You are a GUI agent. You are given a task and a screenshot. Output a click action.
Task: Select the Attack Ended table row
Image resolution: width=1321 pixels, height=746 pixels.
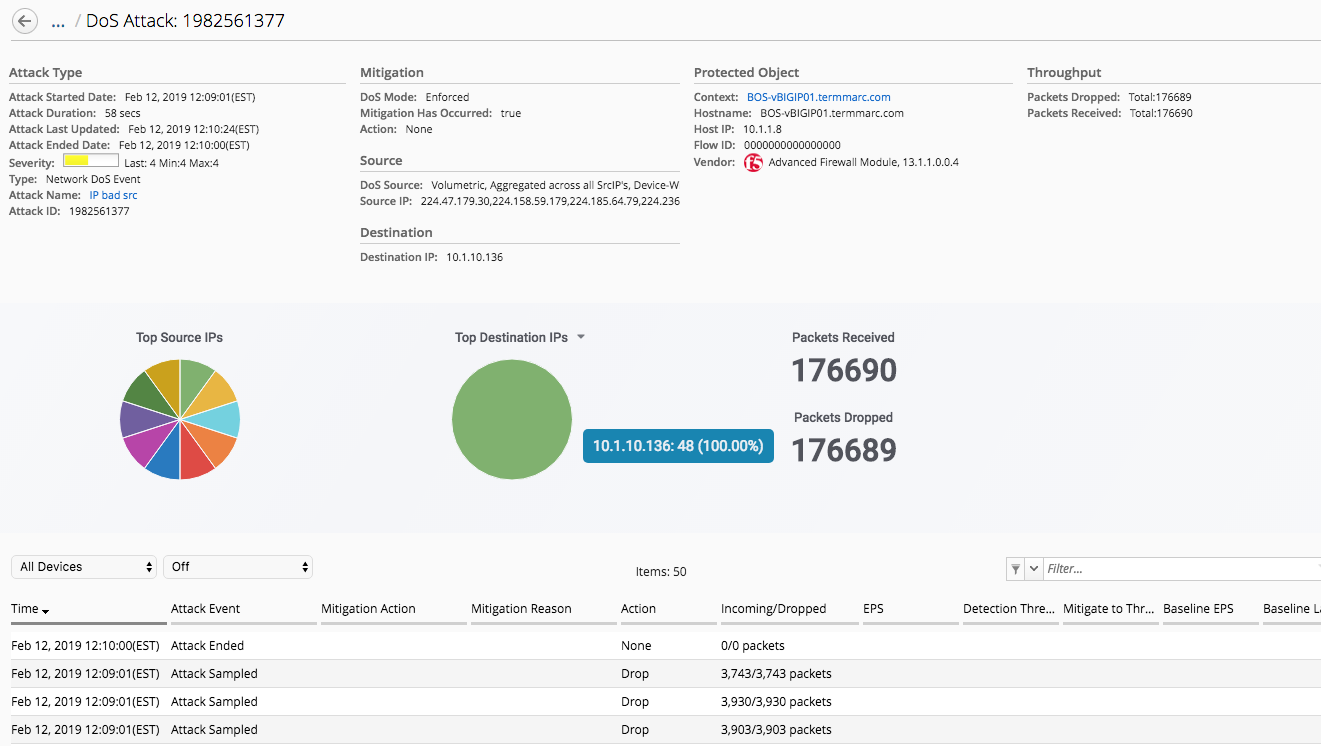click(x=400, y=645)
